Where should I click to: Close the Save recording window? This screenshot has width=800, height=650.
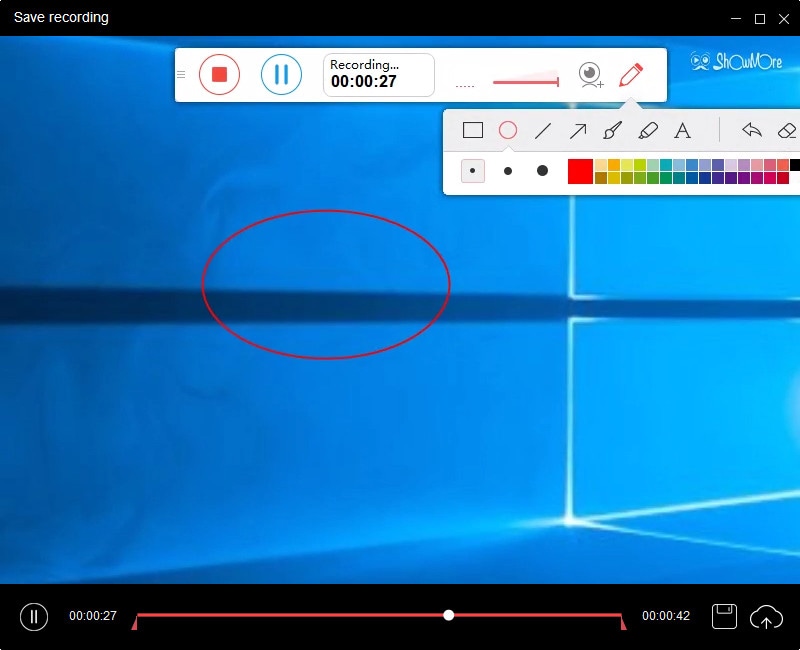point(784,19)
